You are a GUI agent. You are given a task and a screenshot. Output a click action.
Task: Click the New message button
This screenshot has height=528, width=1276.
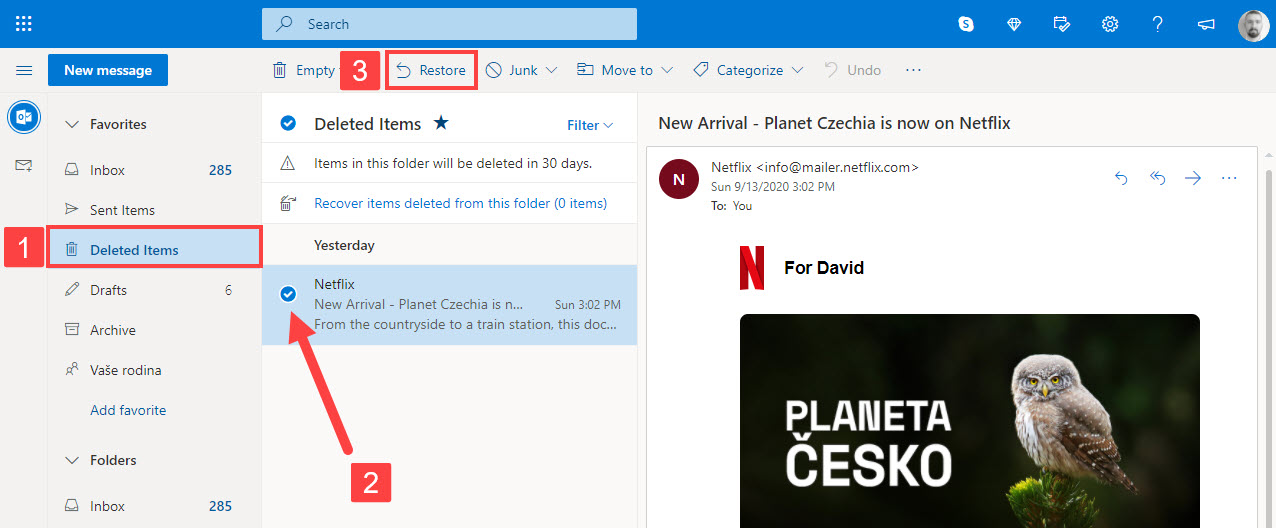click(108, 70)
